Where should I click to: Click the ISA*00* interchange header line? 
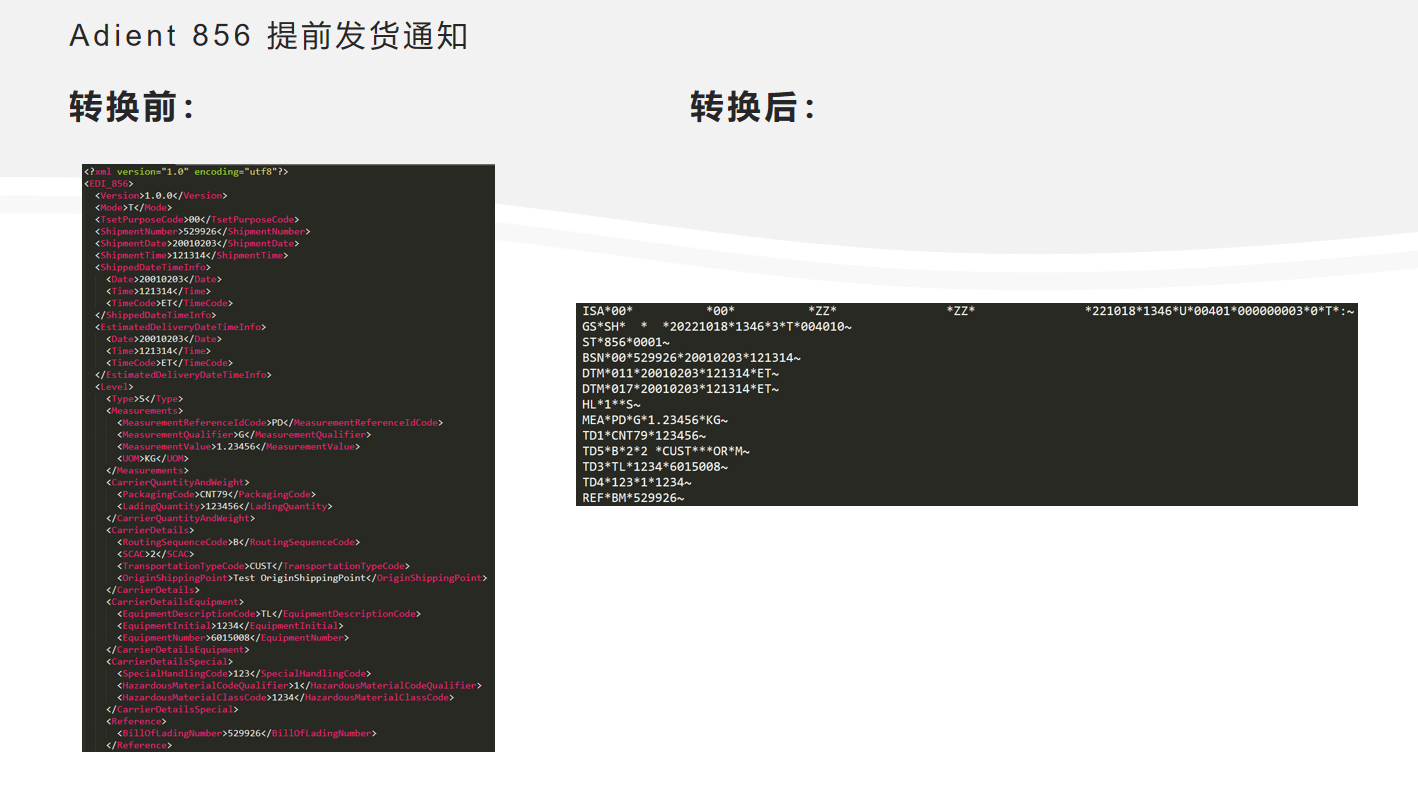point(969,312)
